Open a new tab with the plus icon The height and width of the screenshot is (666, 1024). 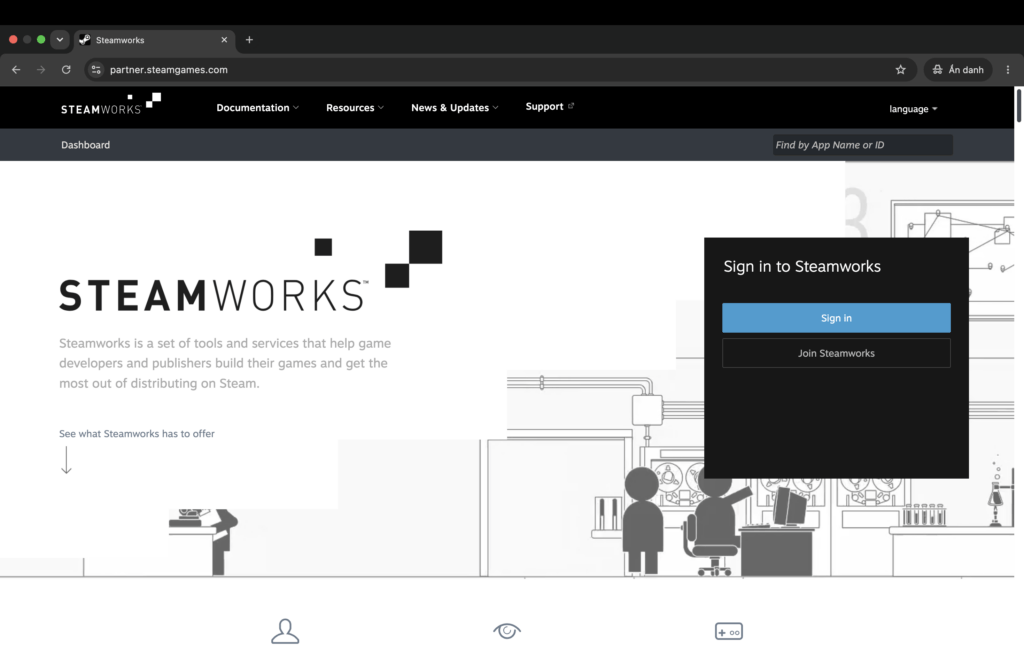pyautogui.click(x=249, y=40)
